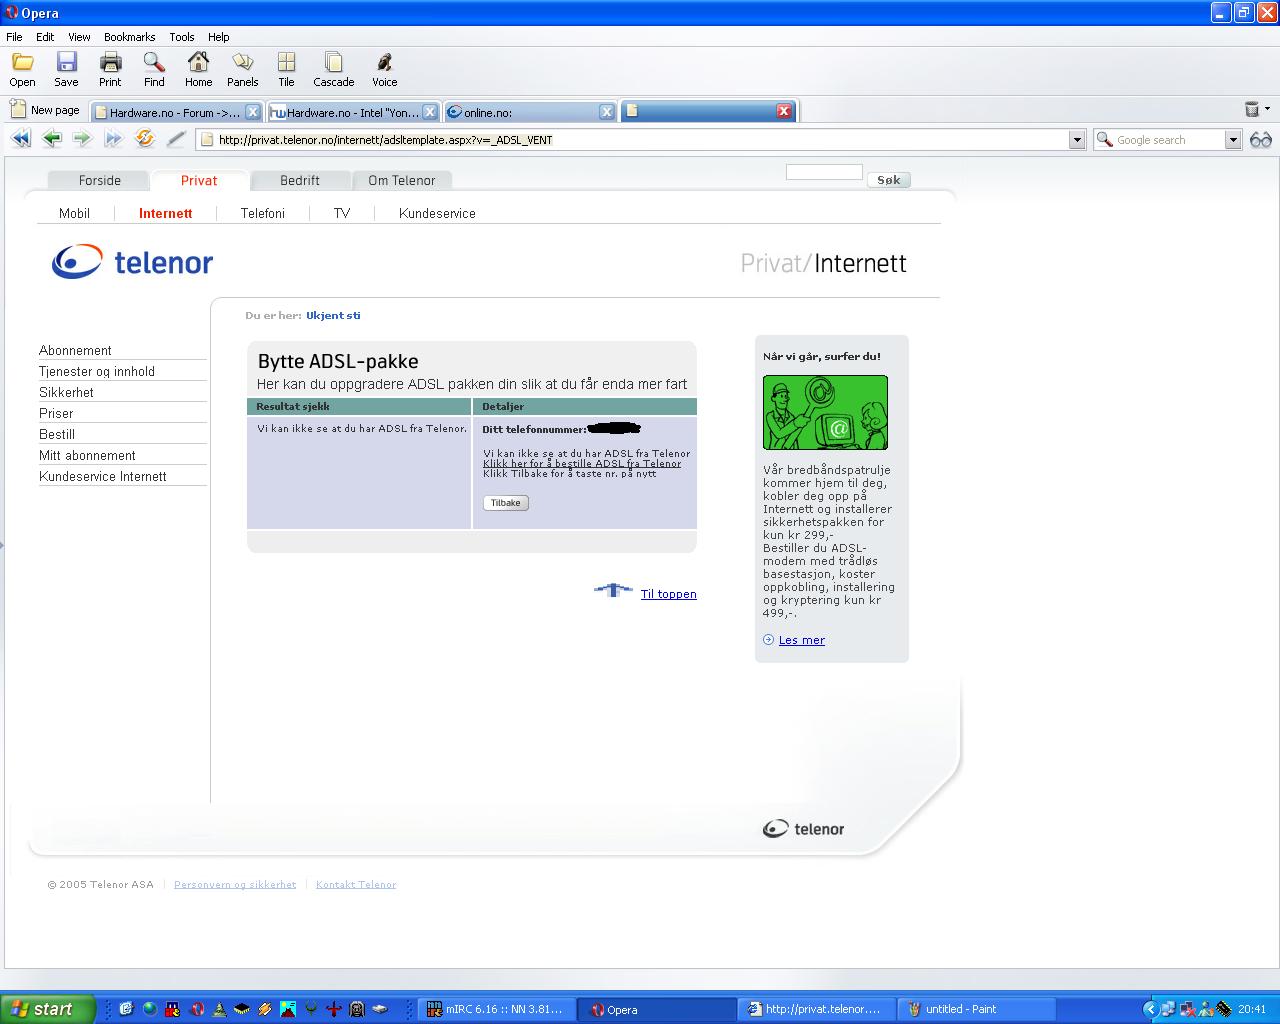Screen dimensions: 1280x1024
Task: Click the Fast forward navigation arrow
Action: pos(113,139)
